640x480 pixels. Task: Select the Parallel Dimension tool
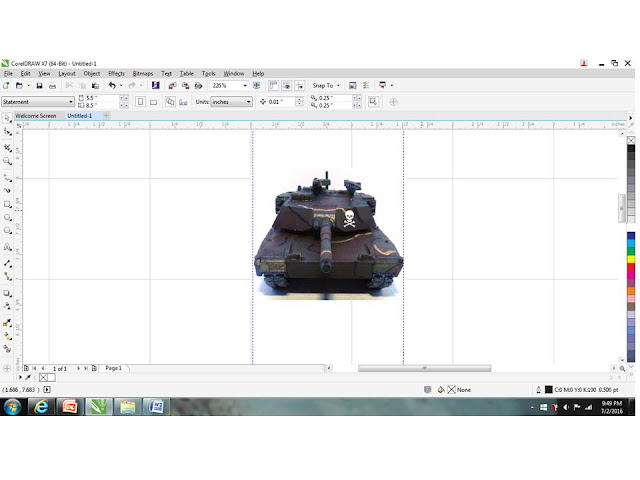pyautogui.click(x=7, y=264)
